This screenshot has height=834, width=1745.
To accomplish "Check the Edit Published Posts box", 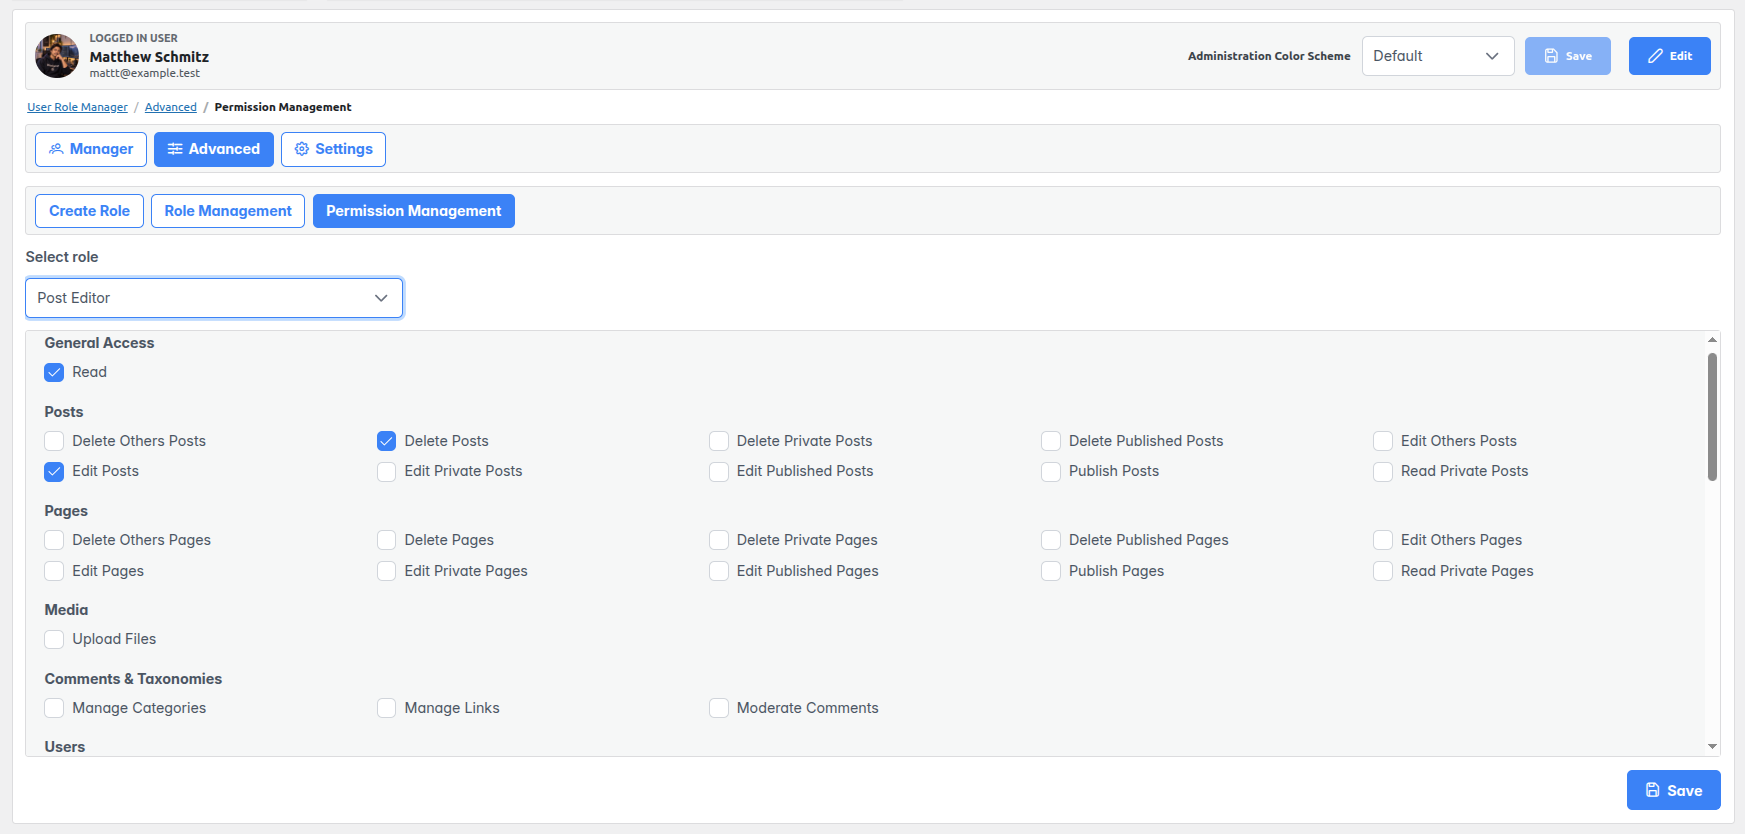I will pos(718,471).
